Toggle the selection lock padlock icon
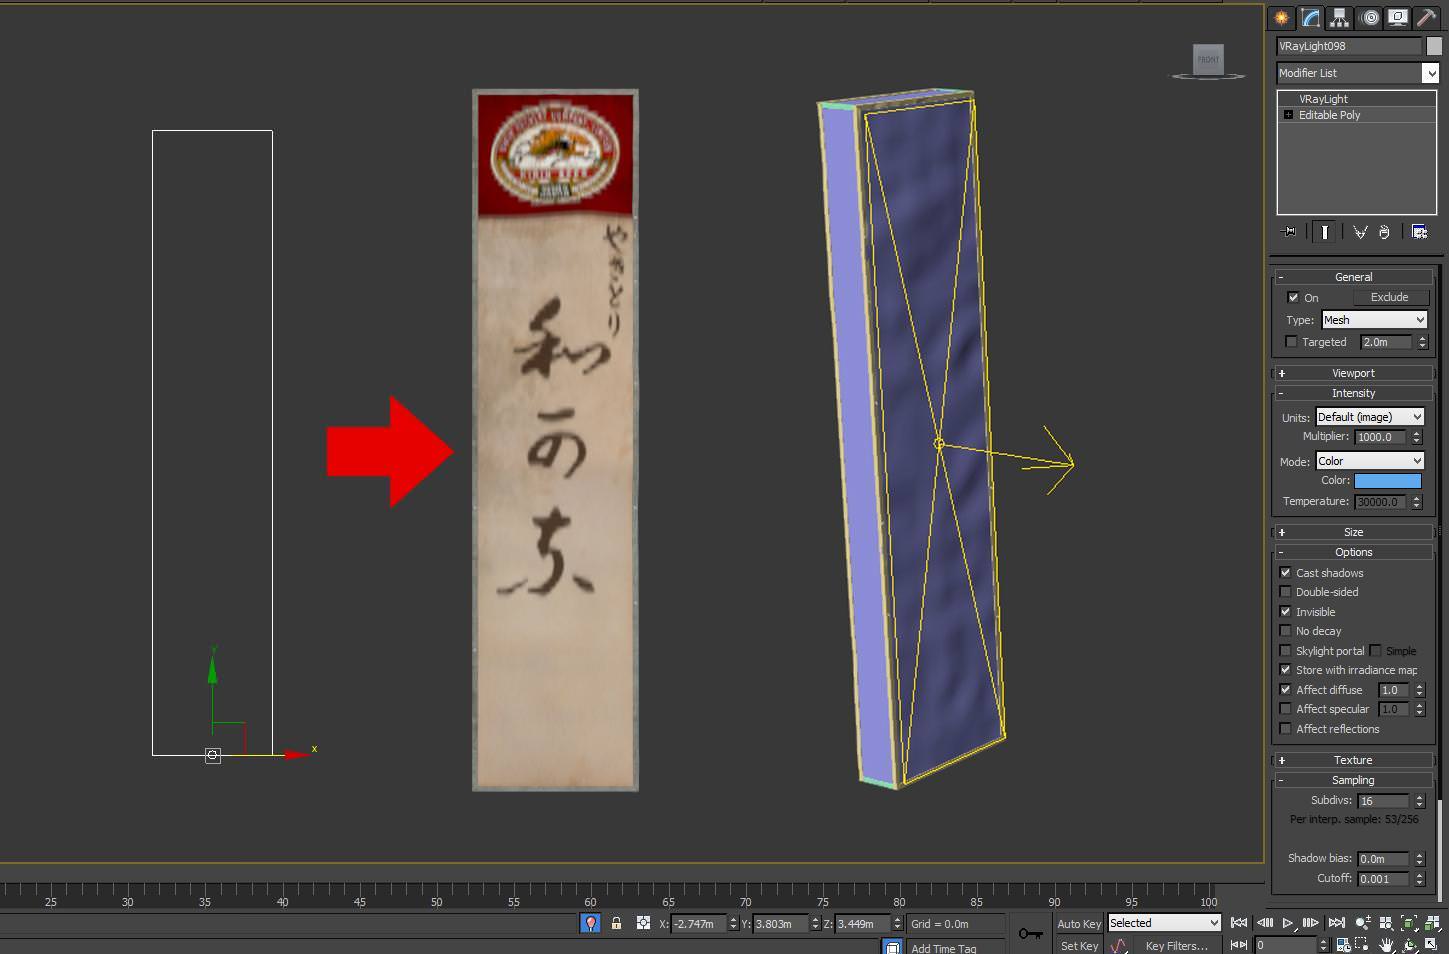The height and width of the screenshot is (954, 1449). pos(616,924)
